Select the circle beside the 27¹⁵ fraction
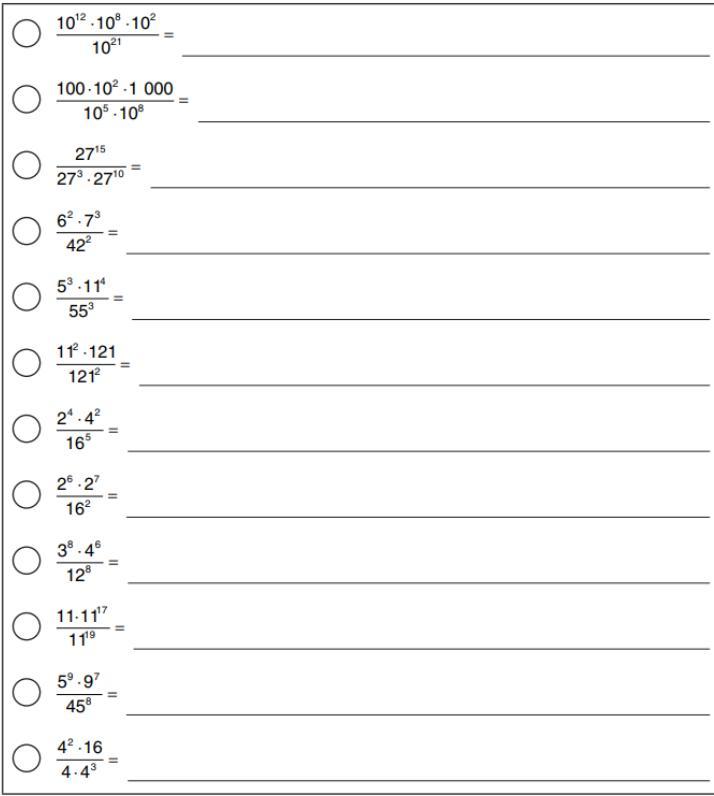 26,166
